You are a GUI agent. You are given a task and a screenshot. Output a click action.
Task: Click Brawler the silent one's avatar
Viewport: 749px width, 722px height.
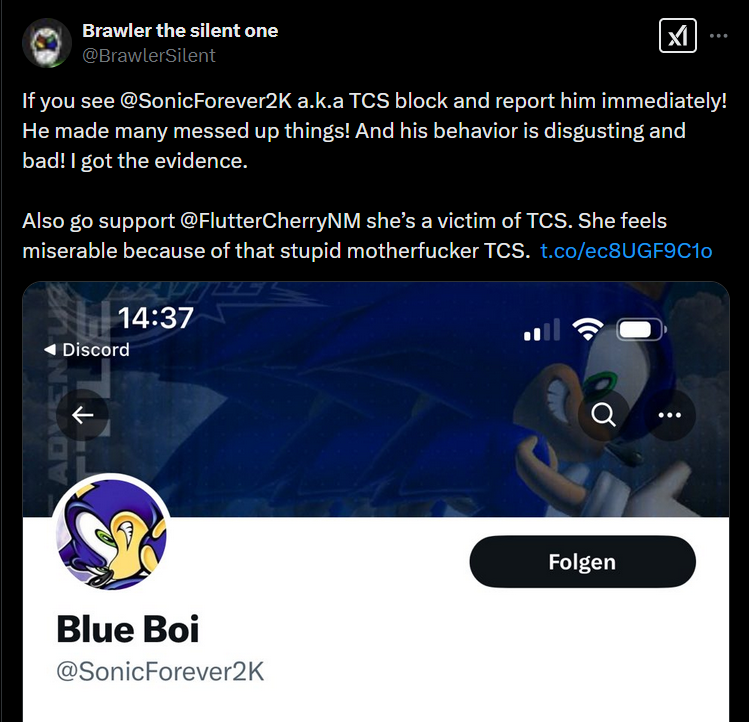pyautogui.click(x=47, y=43)
